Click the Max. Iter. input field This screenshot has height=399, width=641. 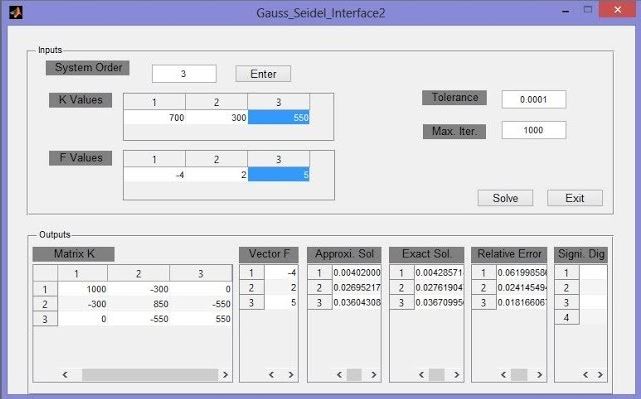(534, 130)
